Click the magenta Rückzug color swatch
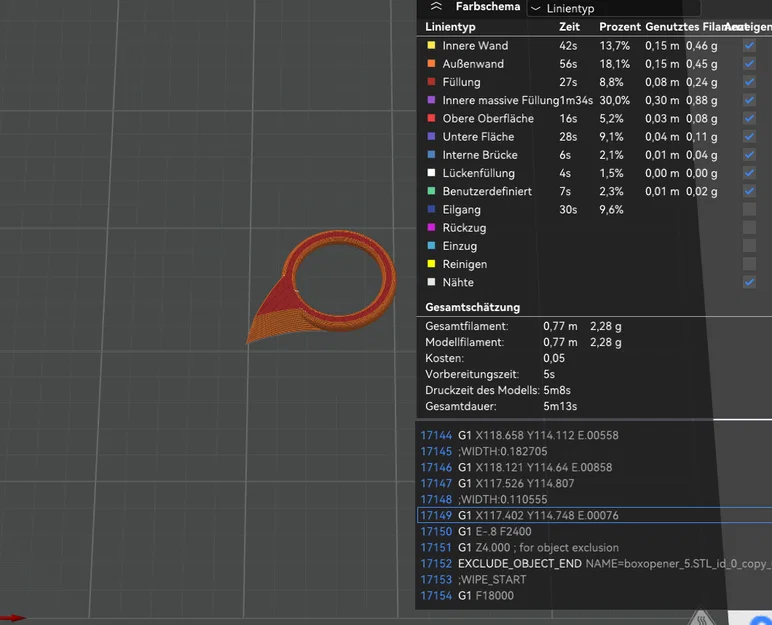 431,228
